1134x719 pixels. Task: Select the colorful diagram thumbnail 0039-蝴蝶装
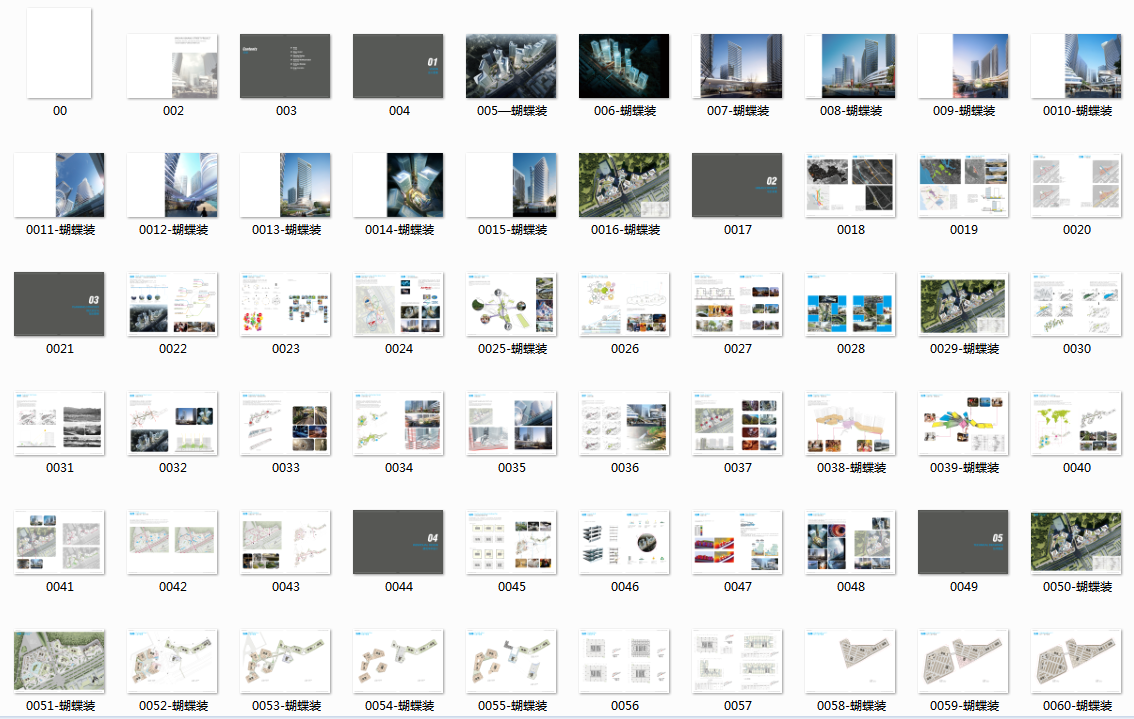tap(963, 423)
